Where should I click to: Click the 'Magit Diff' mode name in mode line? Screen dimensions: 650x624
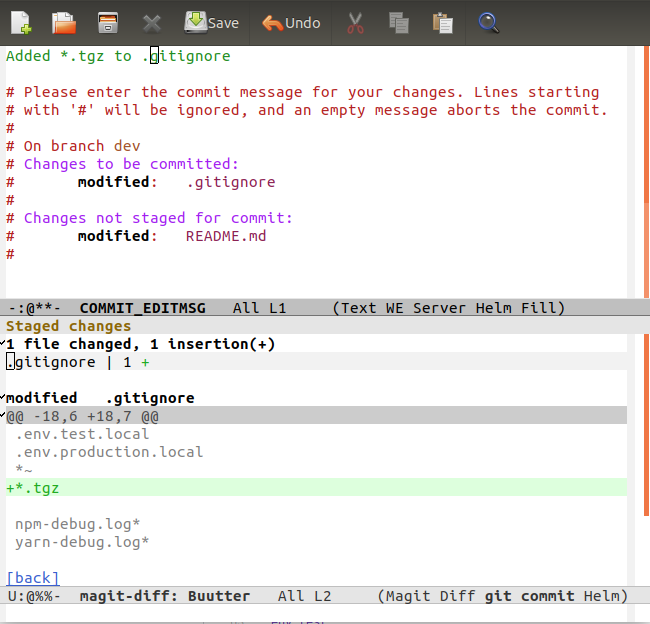(x=431, y=596)
